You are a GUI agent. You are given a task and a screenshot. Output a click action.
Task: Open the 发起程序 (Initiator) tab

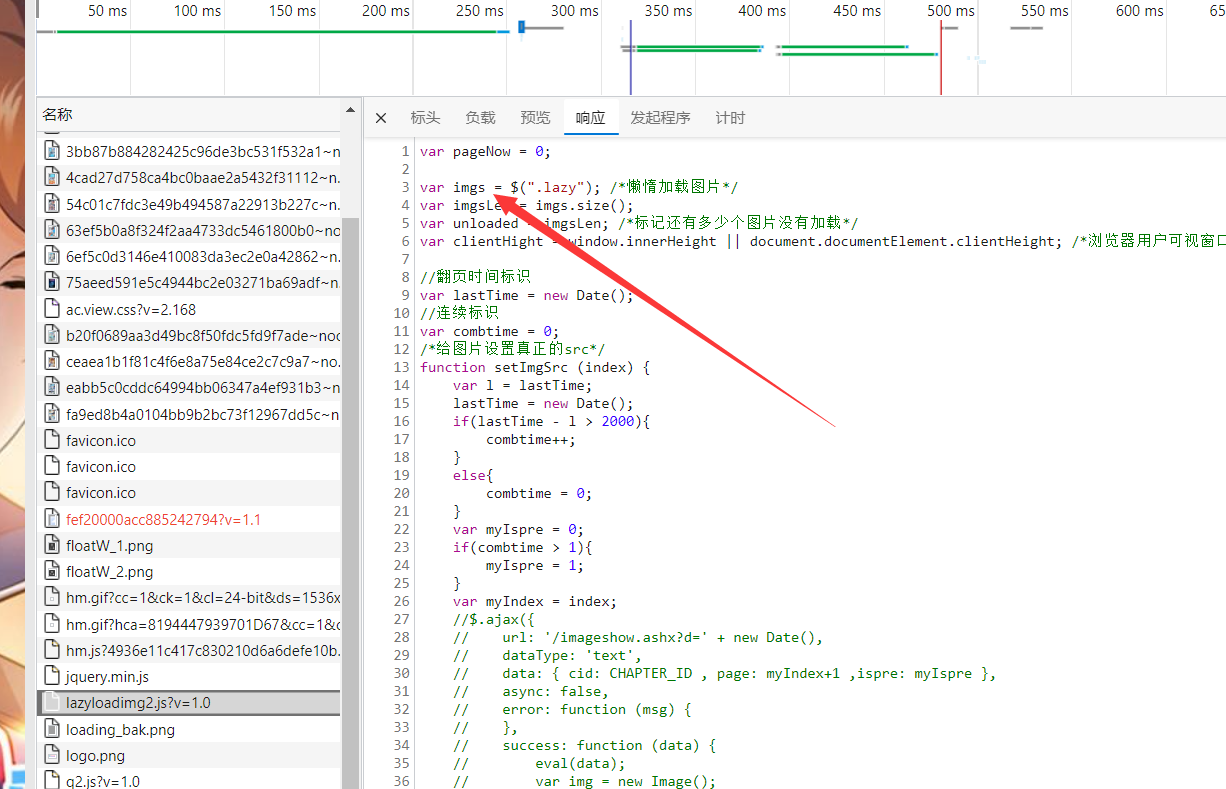(660, 117)
